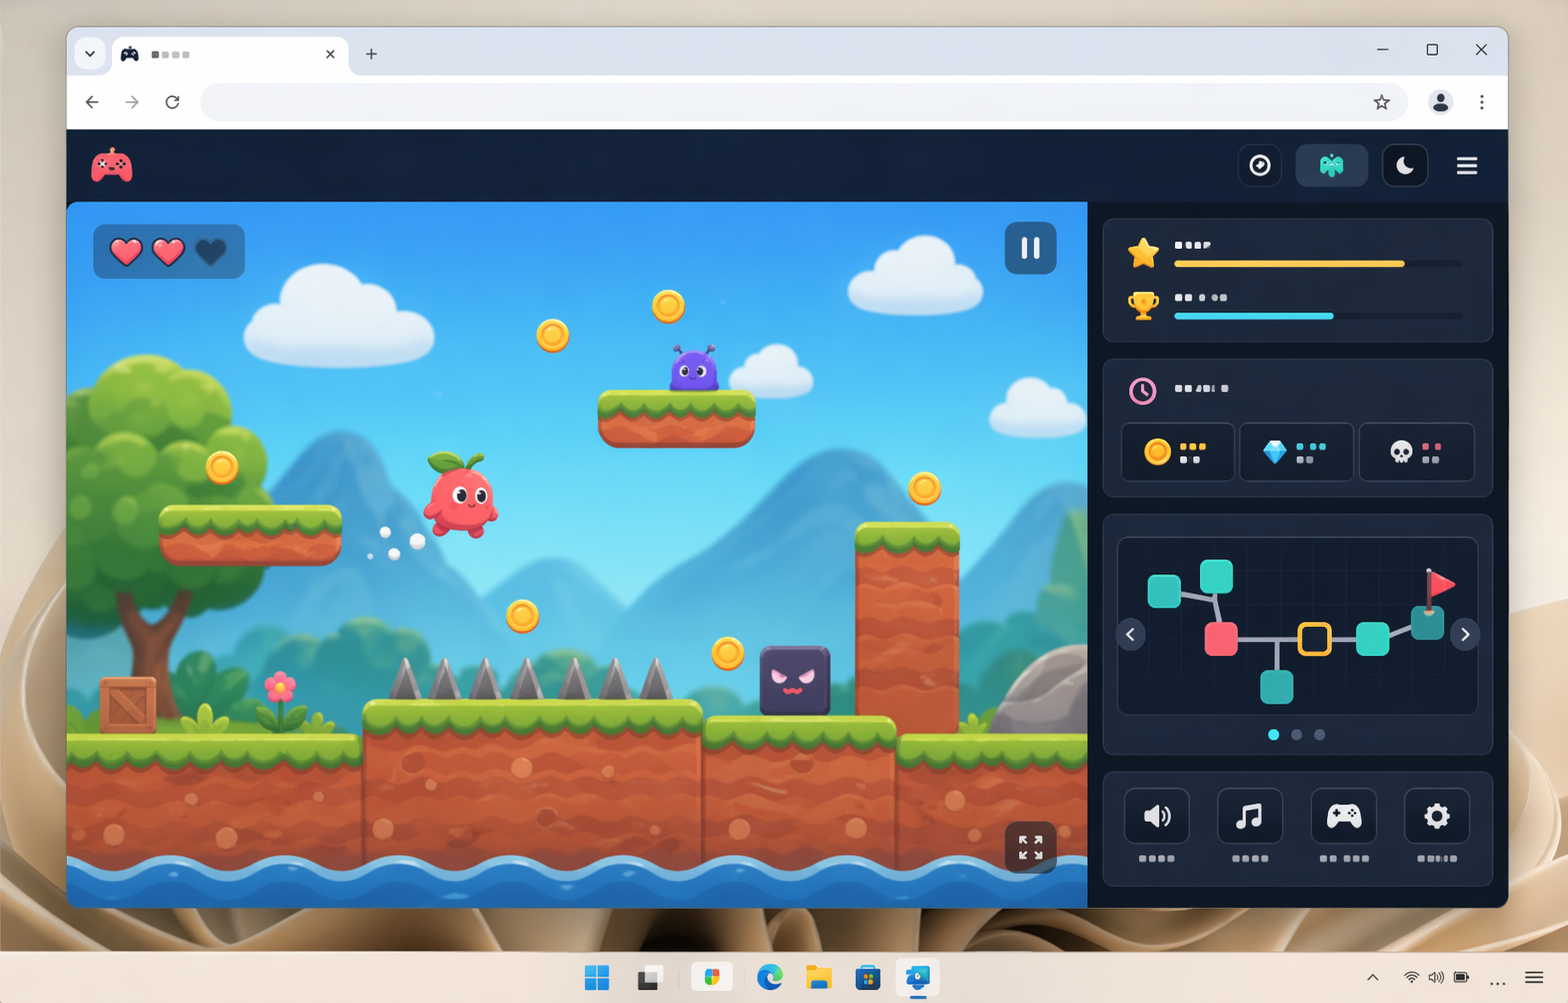Click the trophy achievement icon

[x=1143, y=305]
